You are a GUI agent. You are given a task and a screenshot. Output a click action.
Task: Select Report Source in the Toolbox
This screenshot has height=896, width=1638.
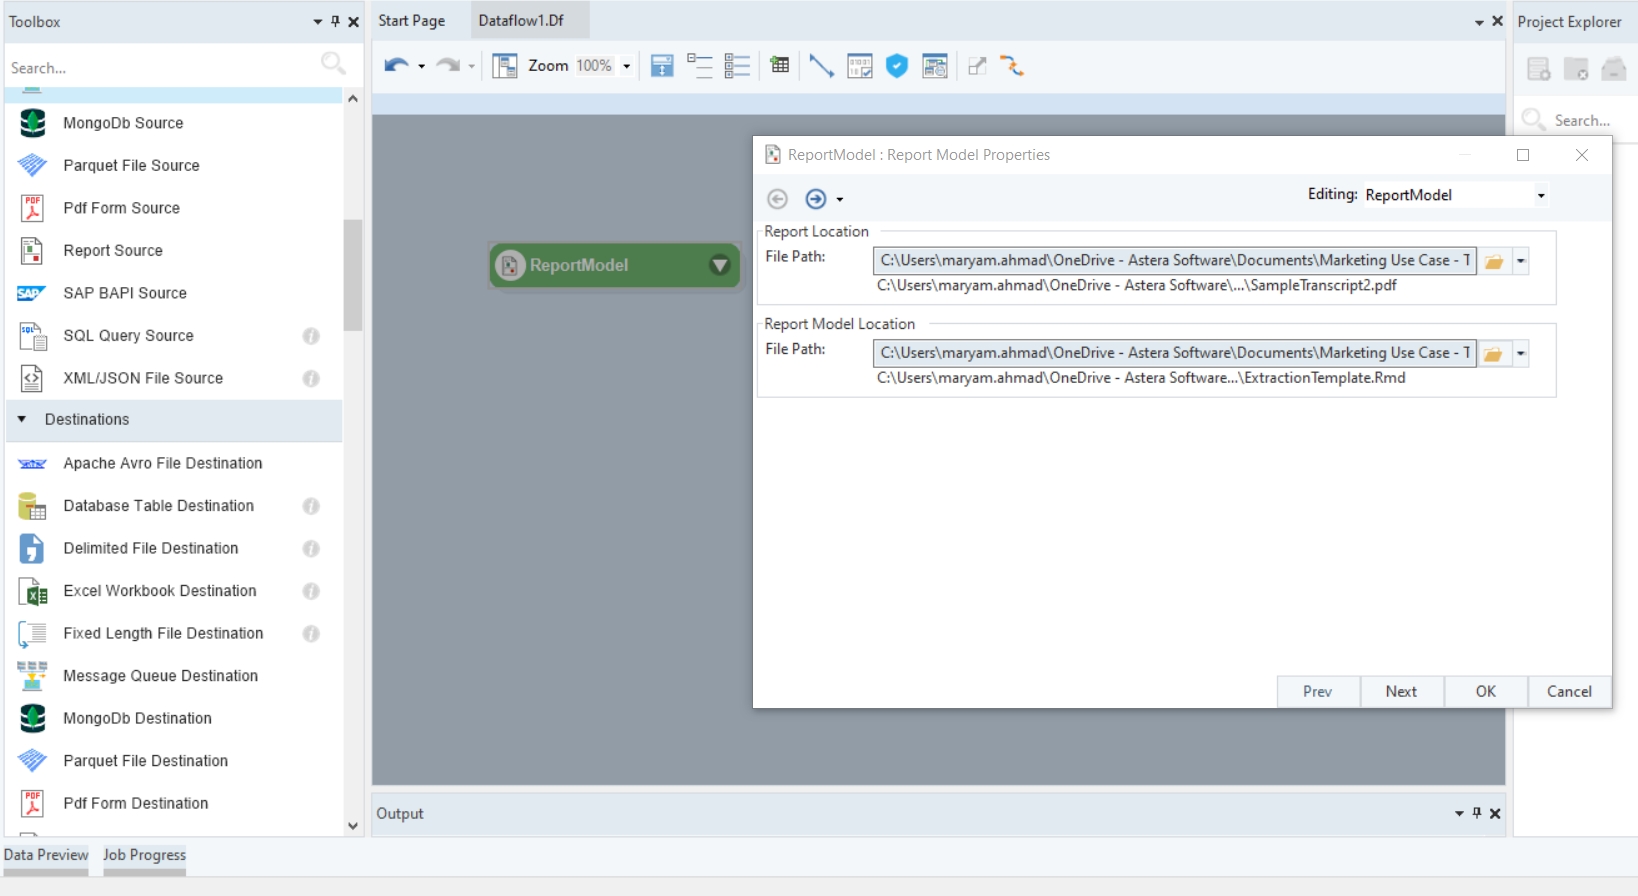[112, 251]
